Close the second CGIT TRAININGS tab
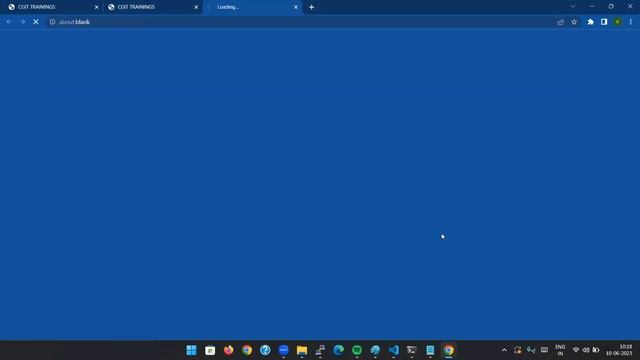This screenshot has height=360, width=640. tap(196, 7)
